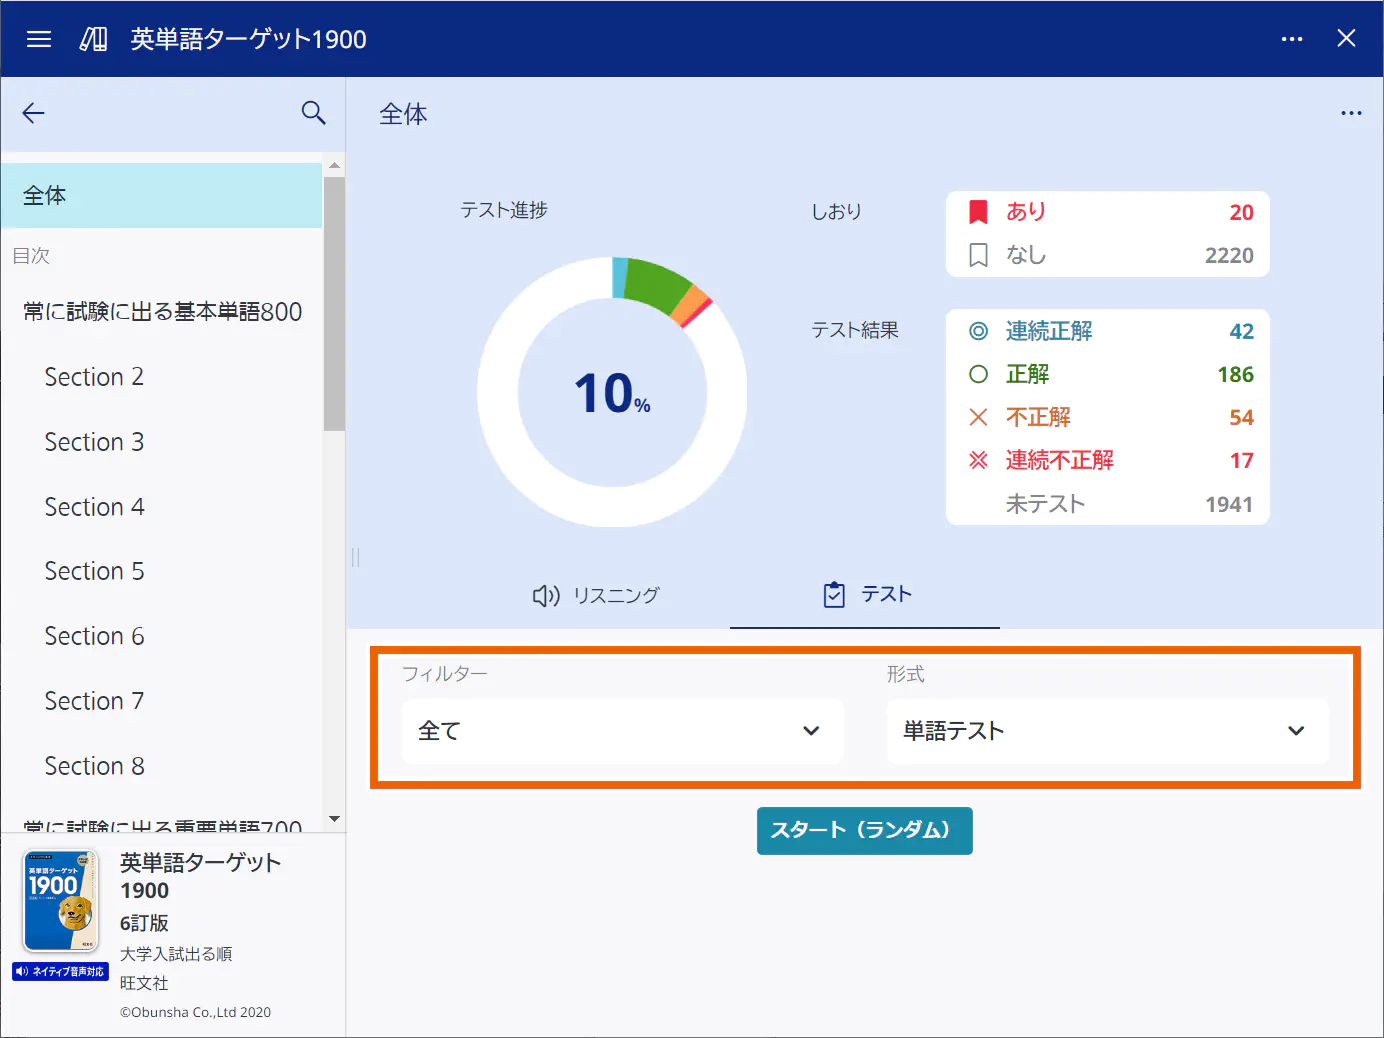Switch to the テスト tab
Viewport: 1384px width, 1038px height.
866,595
